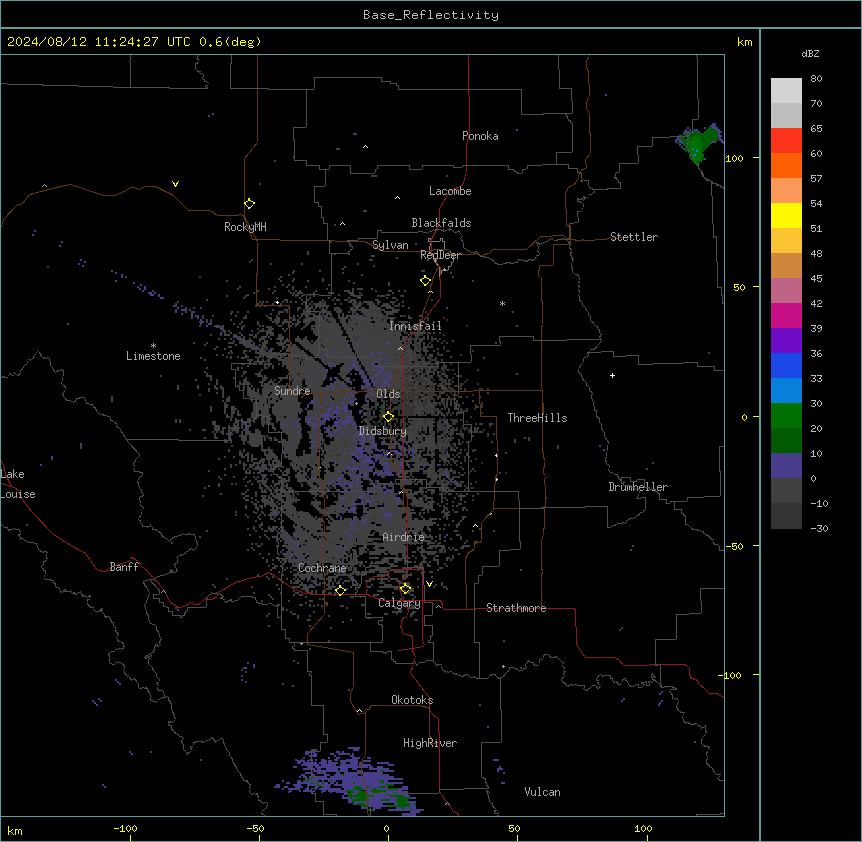862x842 pixels.
Task: Click the Sundre town label
Action: (x=292, y=391)
